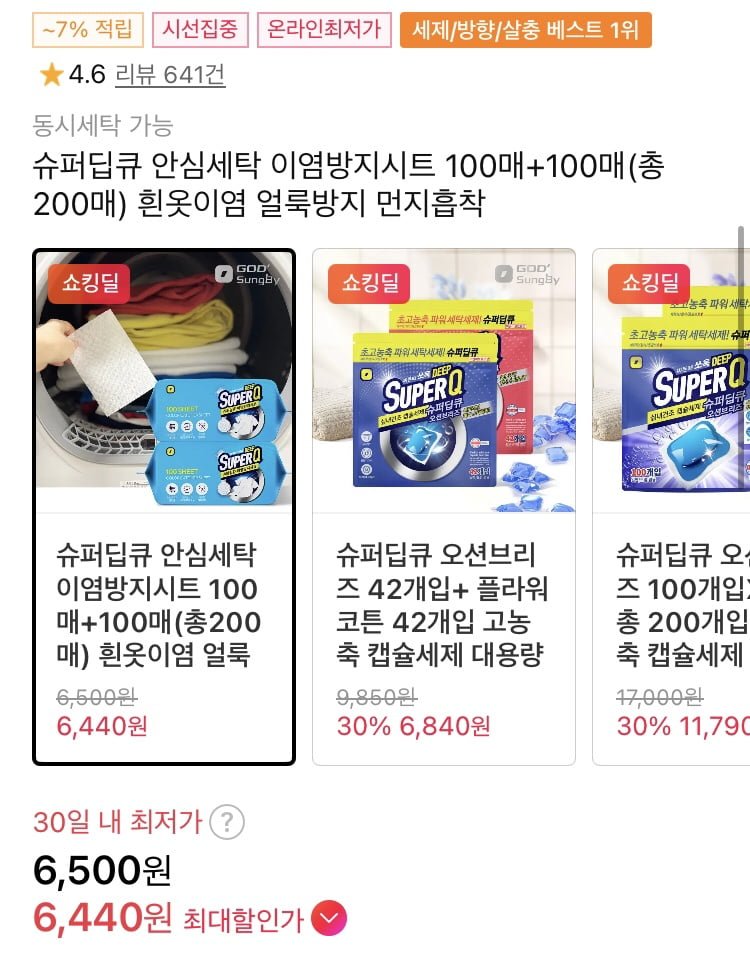This screenshot has height=960, width=750.
Task: Open 세제/방향/살충 베스트 1위 ranking tag
Action: tap(525, 29)
